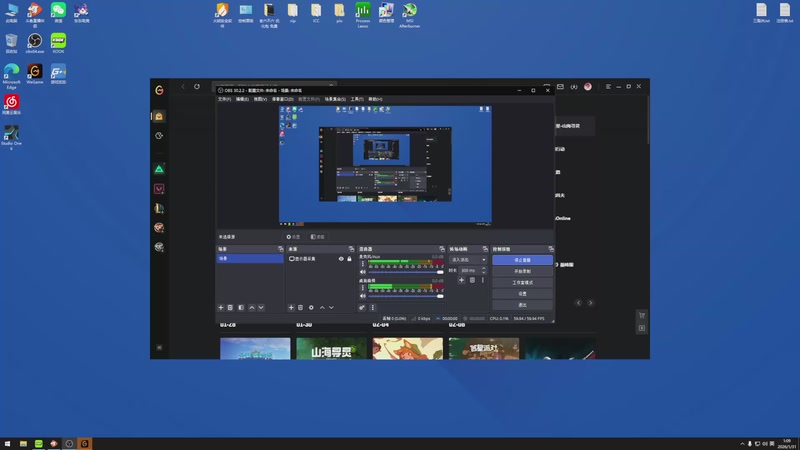Open the transition type dropdown in Scene Transitions
Viewport: 800px width, 450px height.
tap(468, 260)
